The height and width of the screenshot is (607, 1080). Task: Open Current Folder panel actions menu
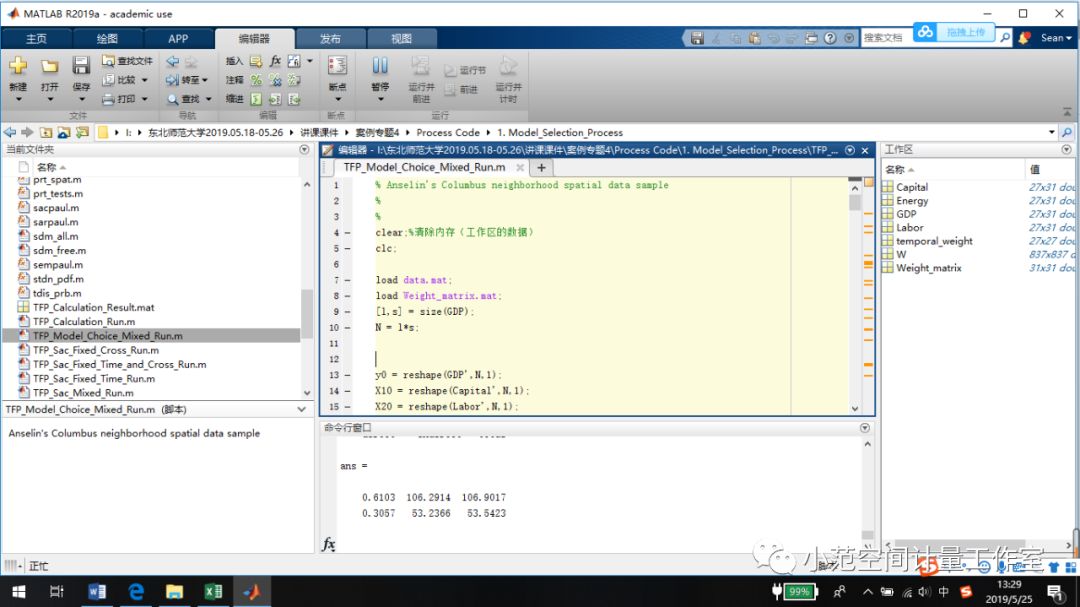(x=304, y=150)
